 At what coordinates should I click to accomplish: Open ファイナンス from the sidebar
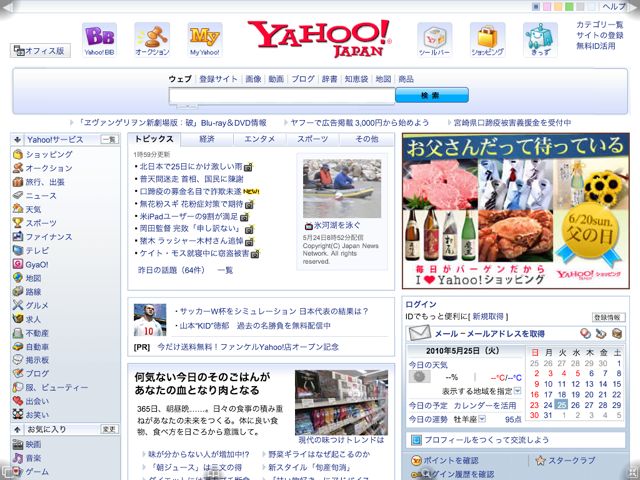click(49, 237)
